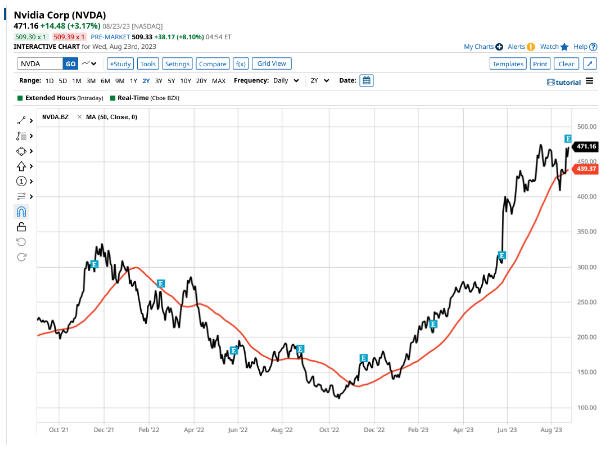Toggle the Real-Time Cboe BZX checkbox
Viewport: 609px width, 462px height.
(x=113, y=98)
